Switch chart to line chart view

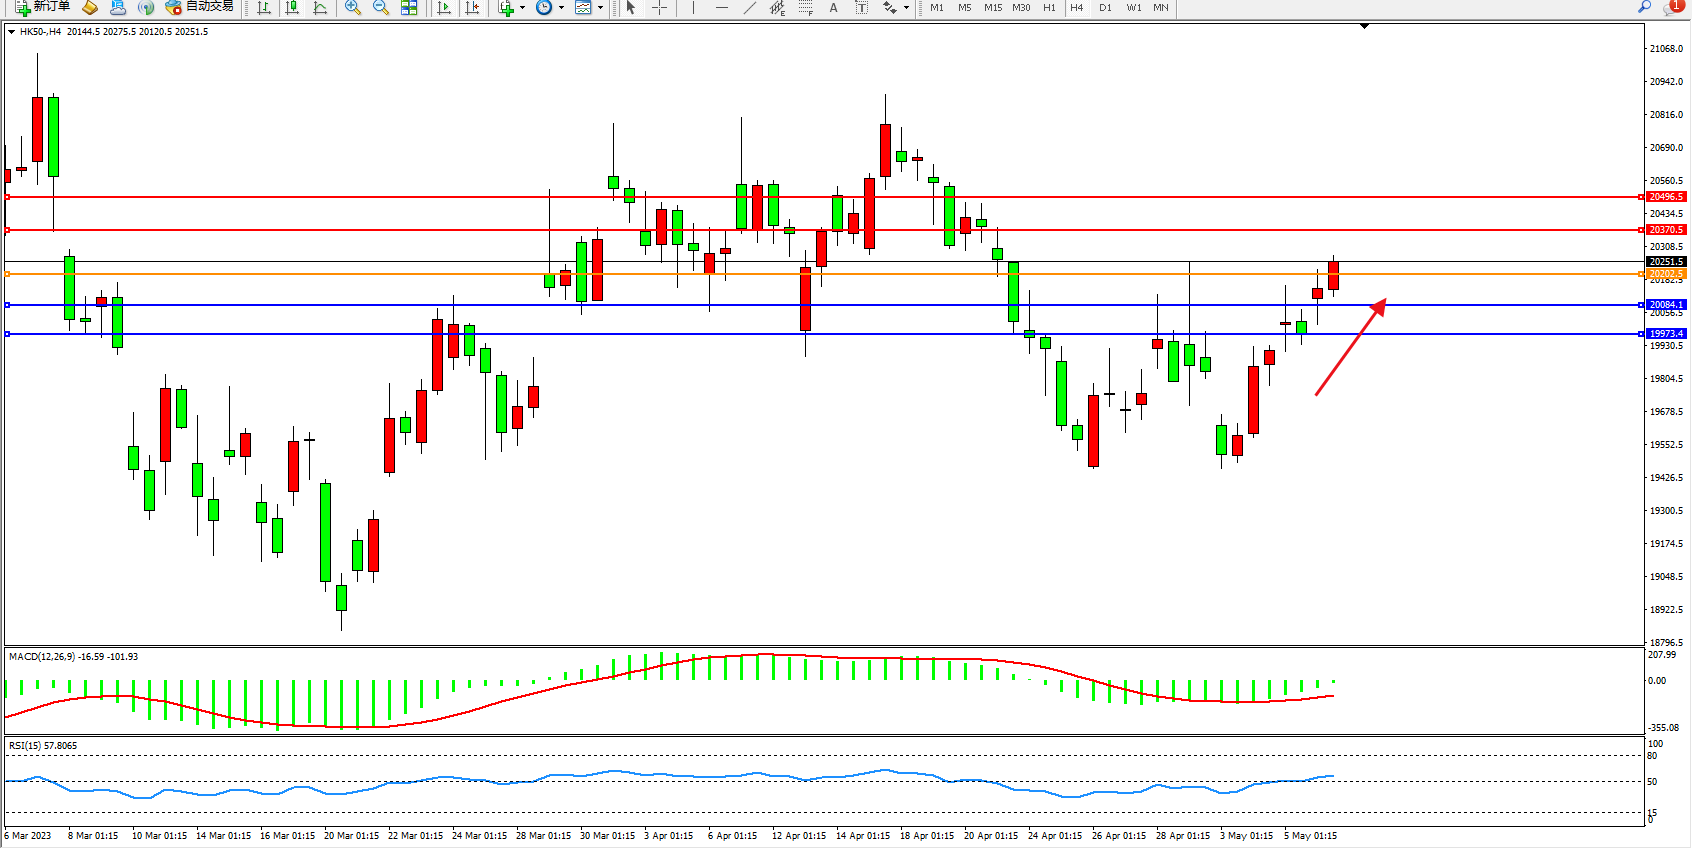(x=320, y=8)
